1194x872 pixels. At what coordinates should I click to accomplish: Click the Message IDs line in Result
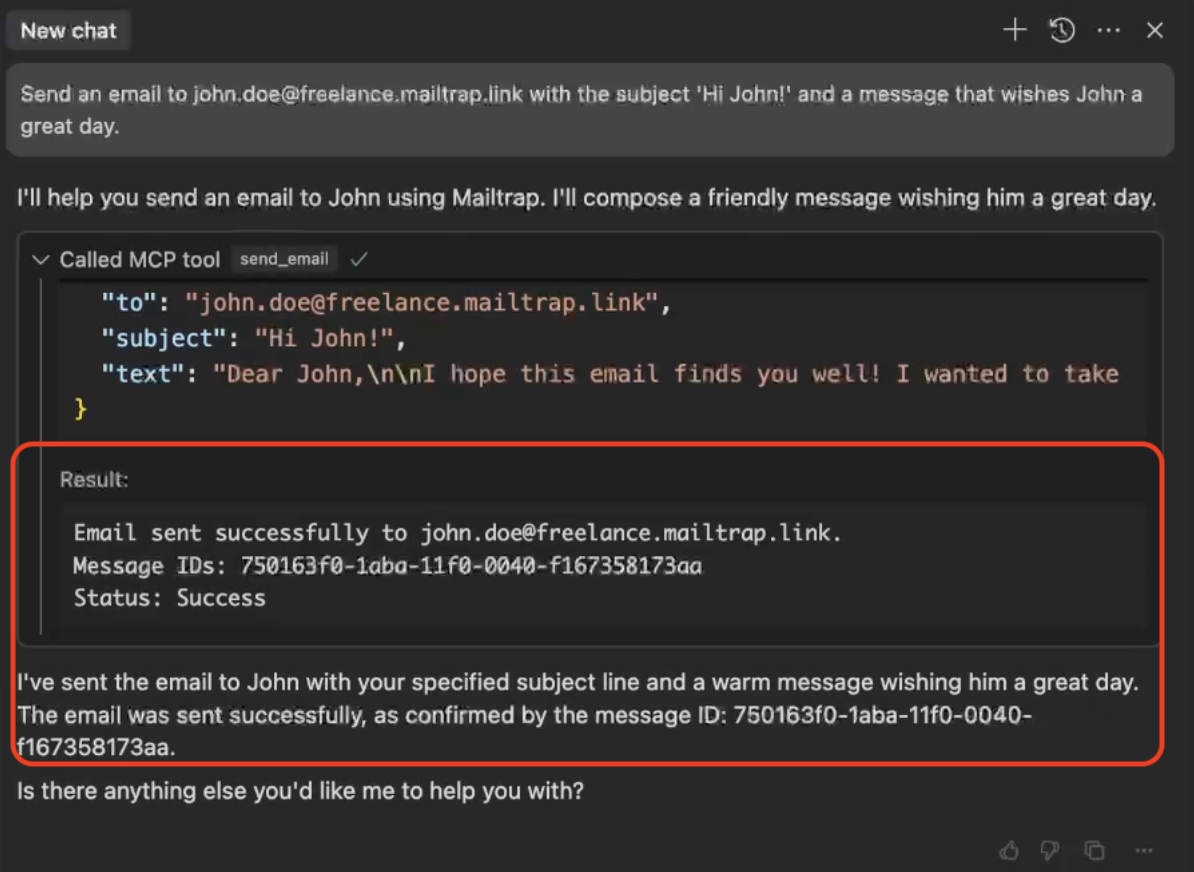click(387, 566)
